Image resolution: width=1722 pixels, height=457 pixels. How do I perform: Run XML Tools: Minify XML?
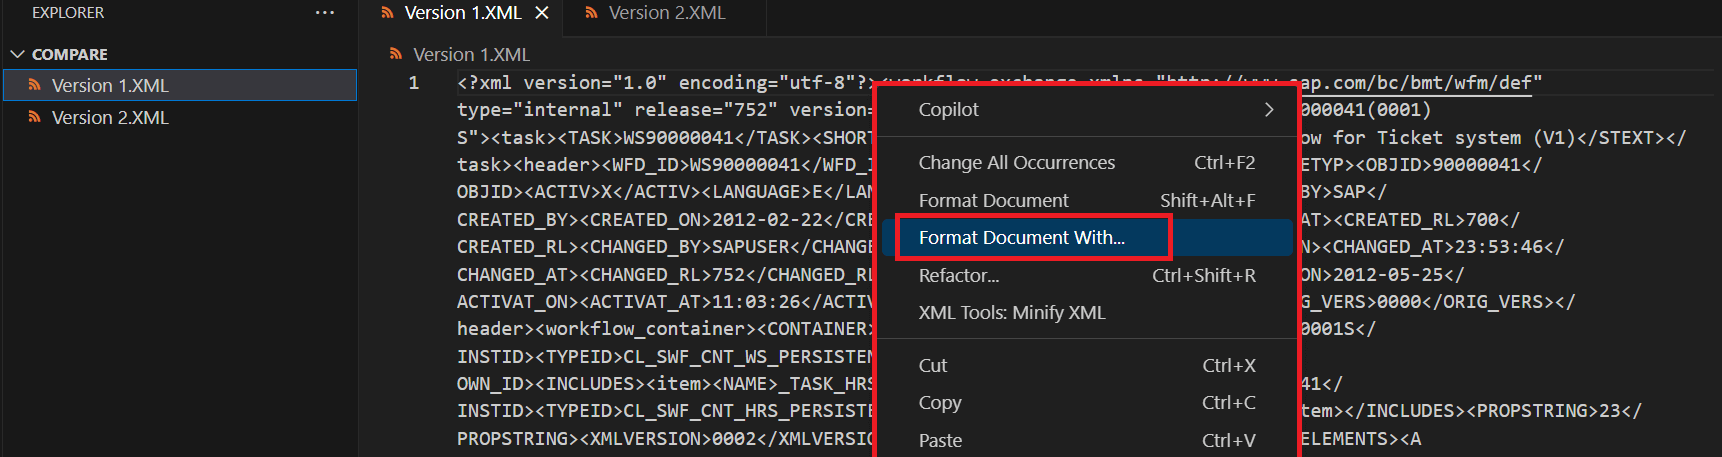click(x=1011, y=313)
